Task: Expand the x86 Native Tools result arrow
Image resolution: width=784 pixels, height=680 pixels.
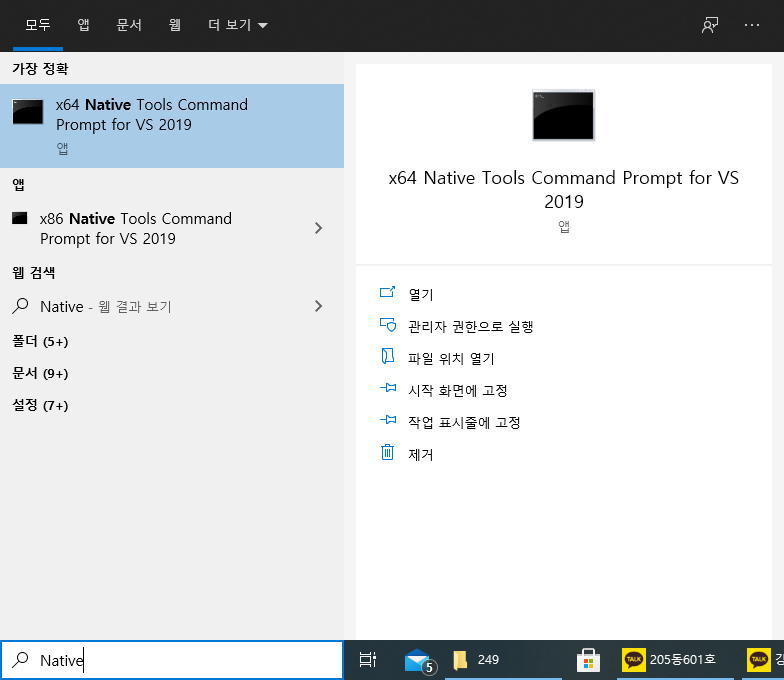Action: pyautogui.click(x=318, y=228)
